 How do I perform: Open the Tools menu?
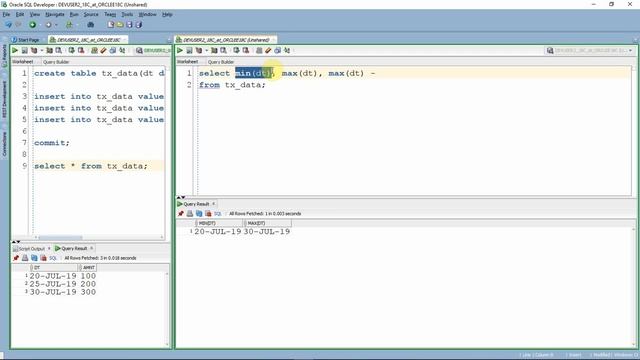click(127, 14)
